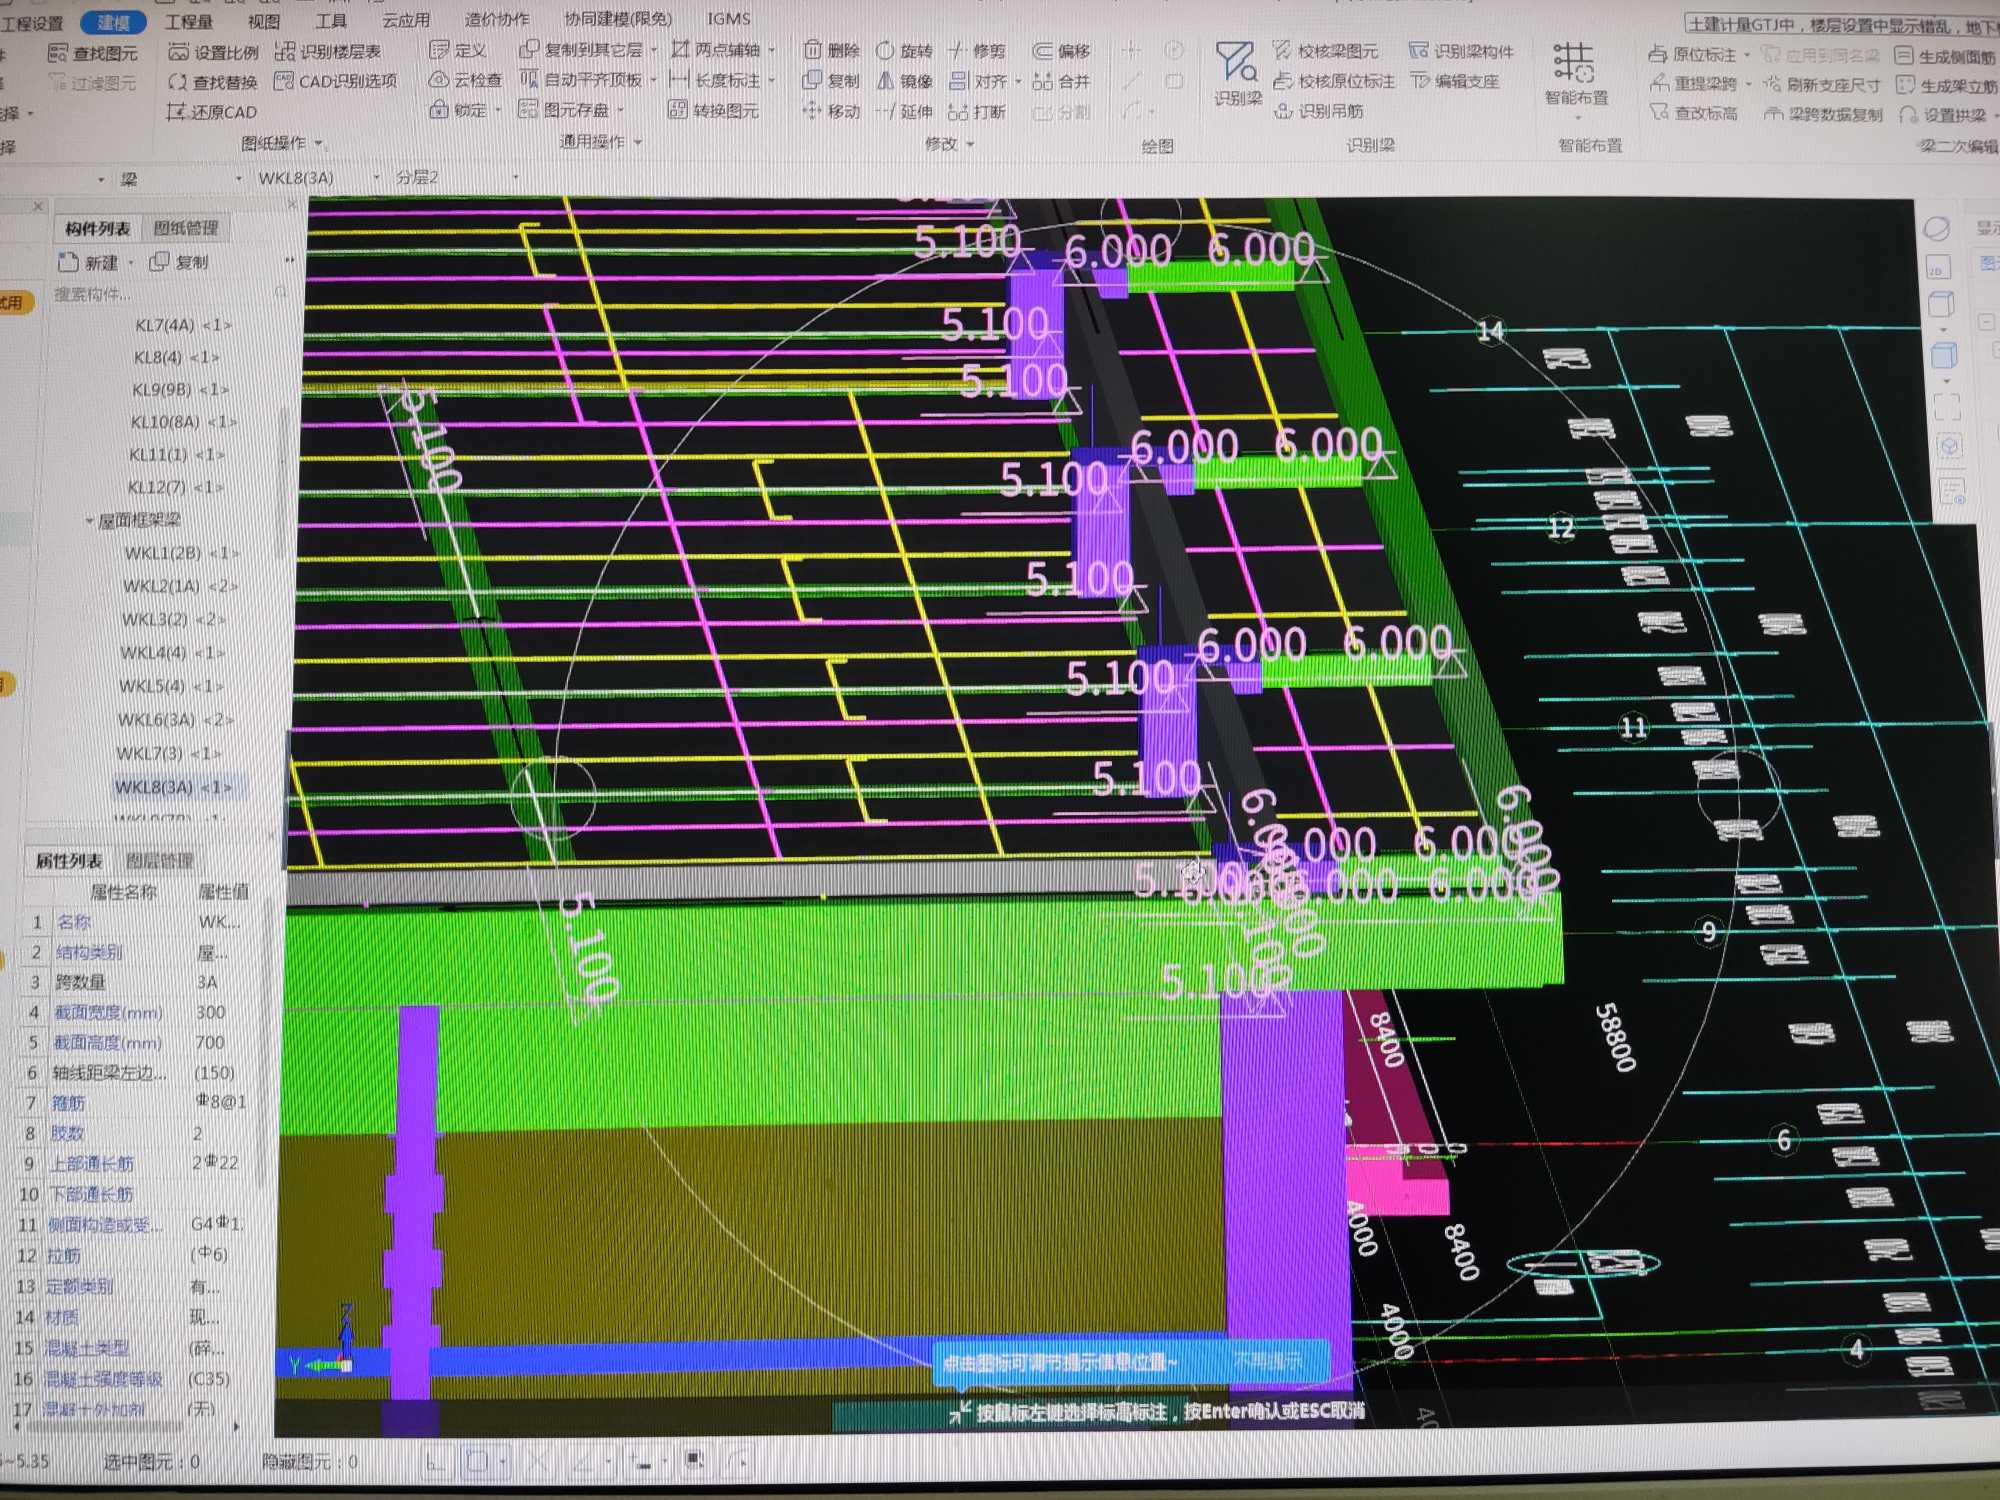Click 刷新支座尺寸 tool
Screen dimensions: 2000x1500
click(1822, 85)
